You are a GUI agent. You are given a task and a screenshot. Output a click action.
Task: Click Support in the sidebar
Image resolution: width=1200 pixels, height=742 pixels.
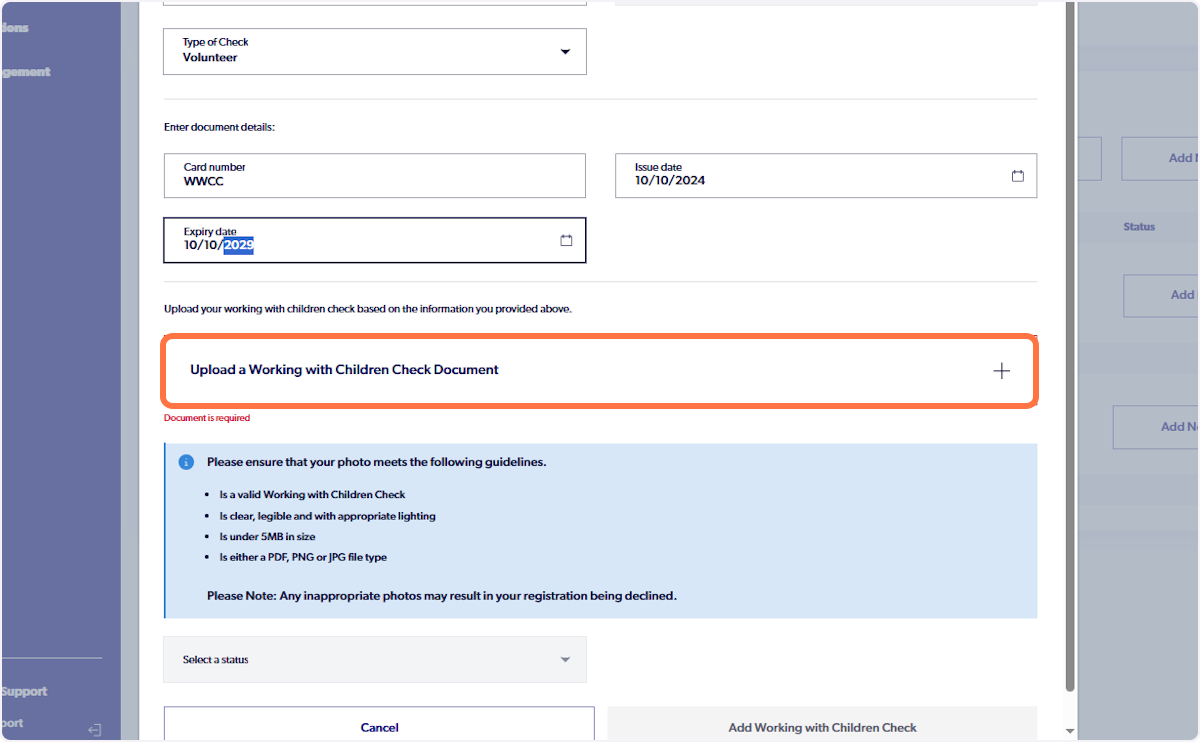click(24, 691)
